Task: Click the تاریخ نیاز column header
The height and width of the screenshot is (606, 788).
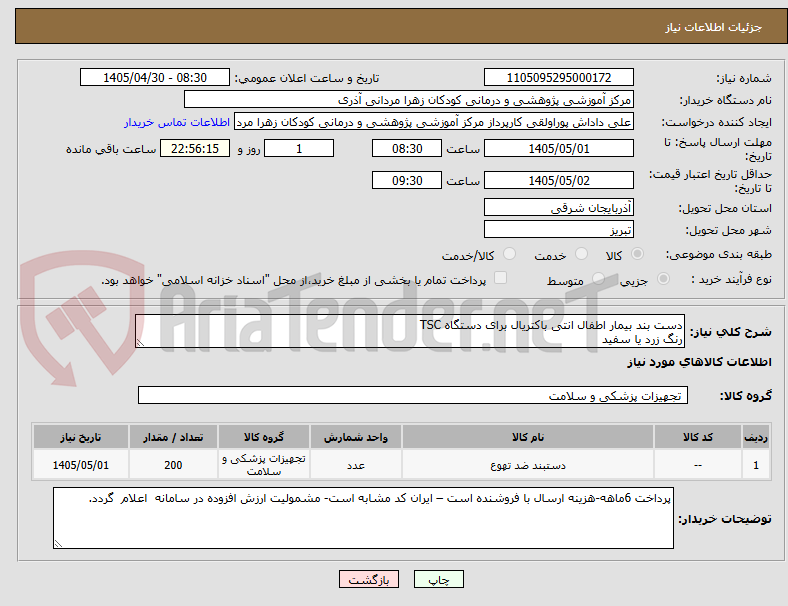Action: [x=81, y=437]
